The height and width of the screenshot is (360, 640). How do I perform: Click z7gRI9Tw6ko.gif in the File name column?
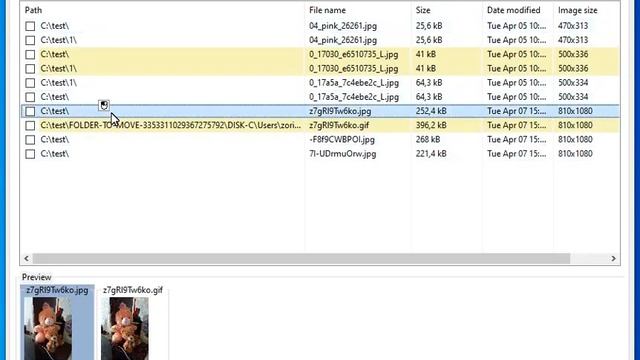coord(339,125)
